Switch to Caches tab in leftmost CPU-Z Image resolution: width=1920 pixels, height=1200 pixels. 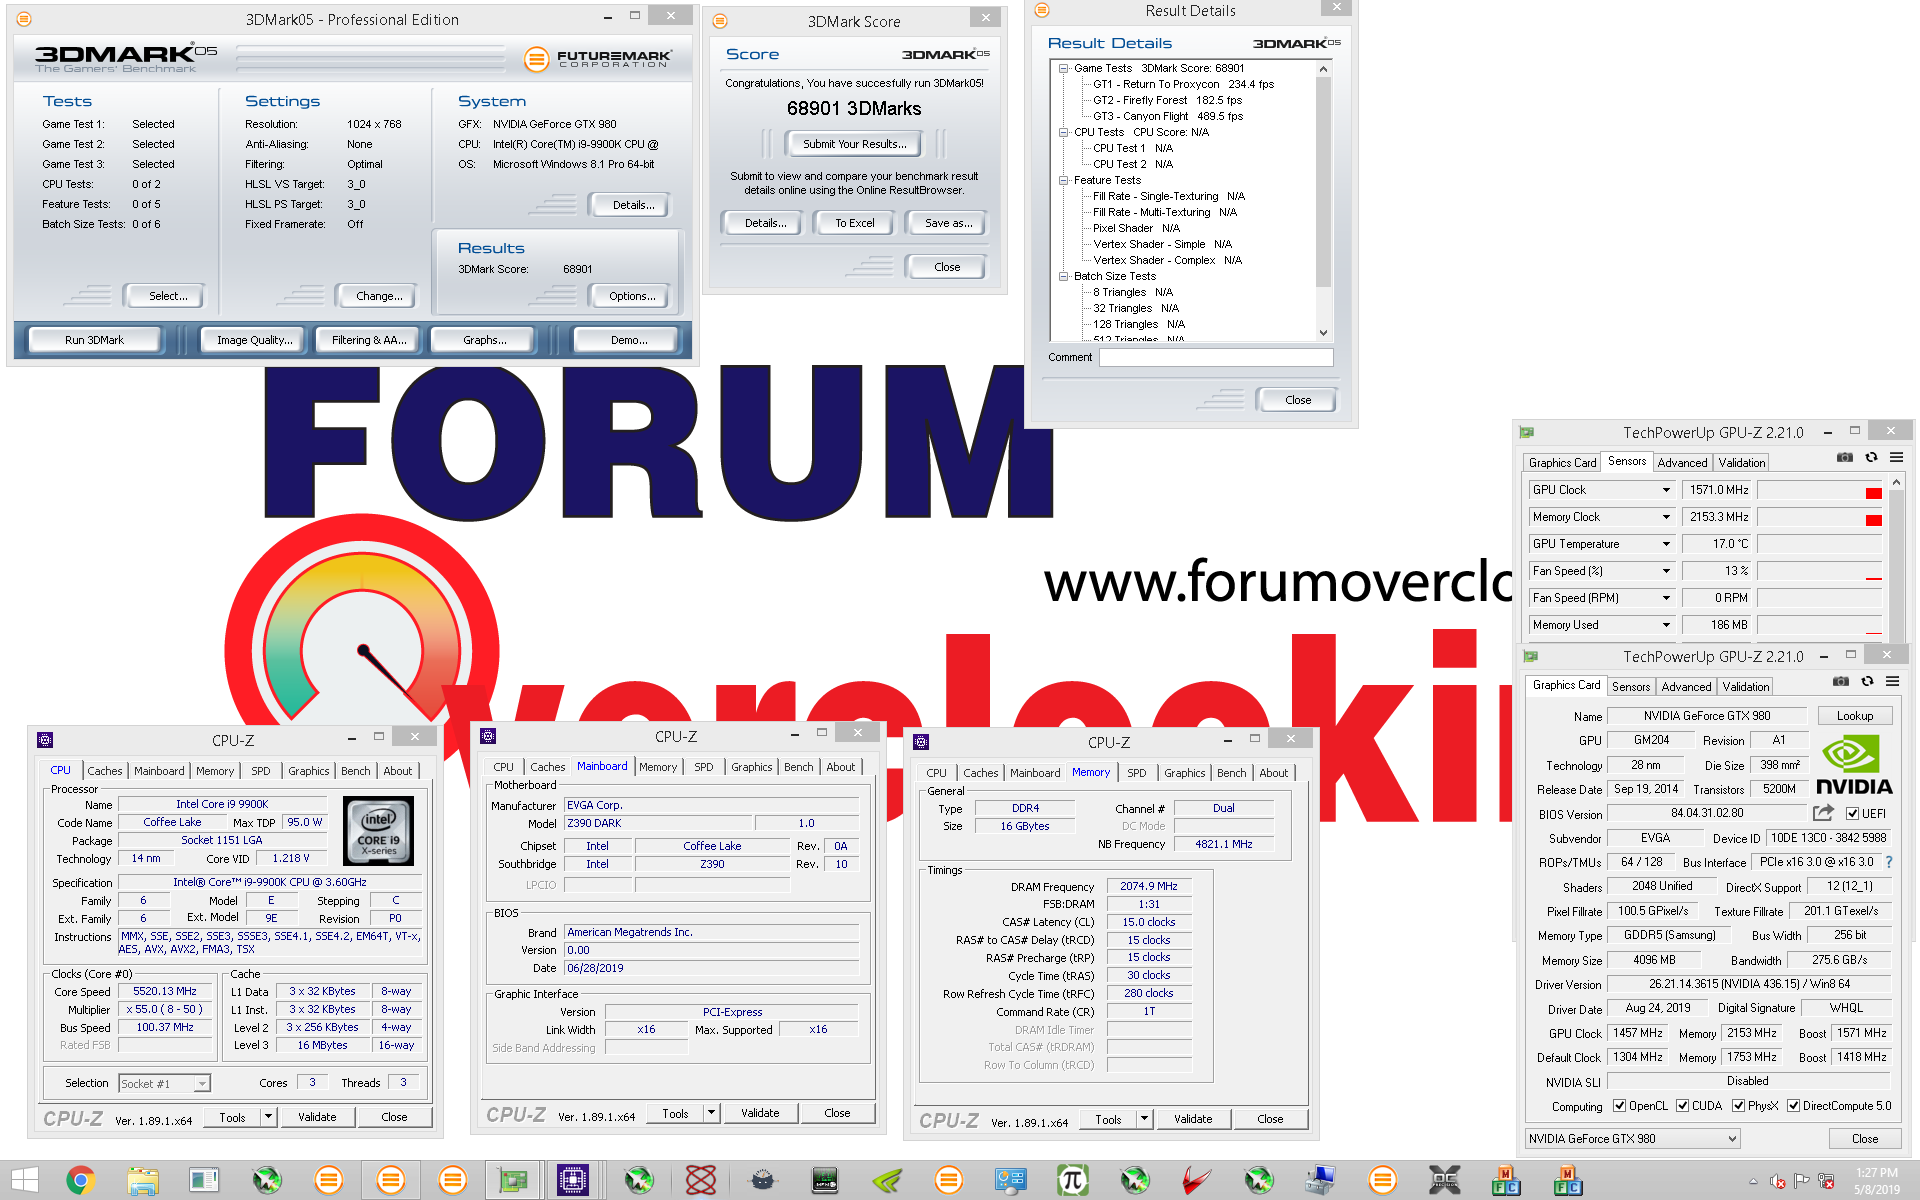tap(104, 771)
